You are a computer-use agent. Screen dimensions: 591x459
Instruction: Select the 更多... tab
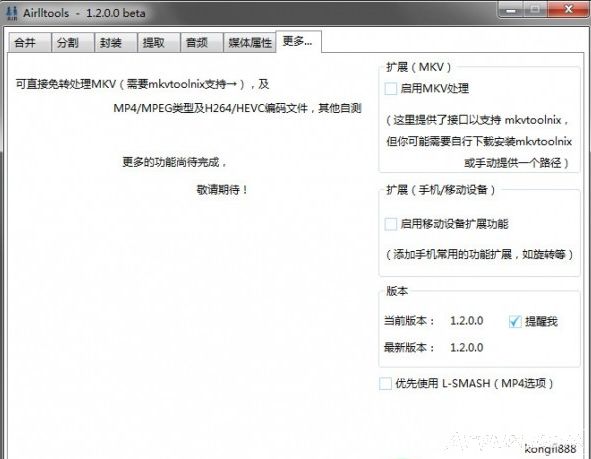coord(299,41)
